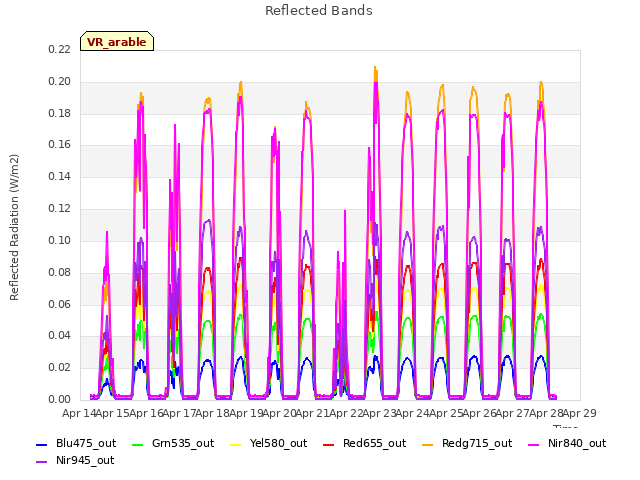Screen dimensions: 640x480
Task: Select the Nir840_out legend label
Action: (577, 443)
